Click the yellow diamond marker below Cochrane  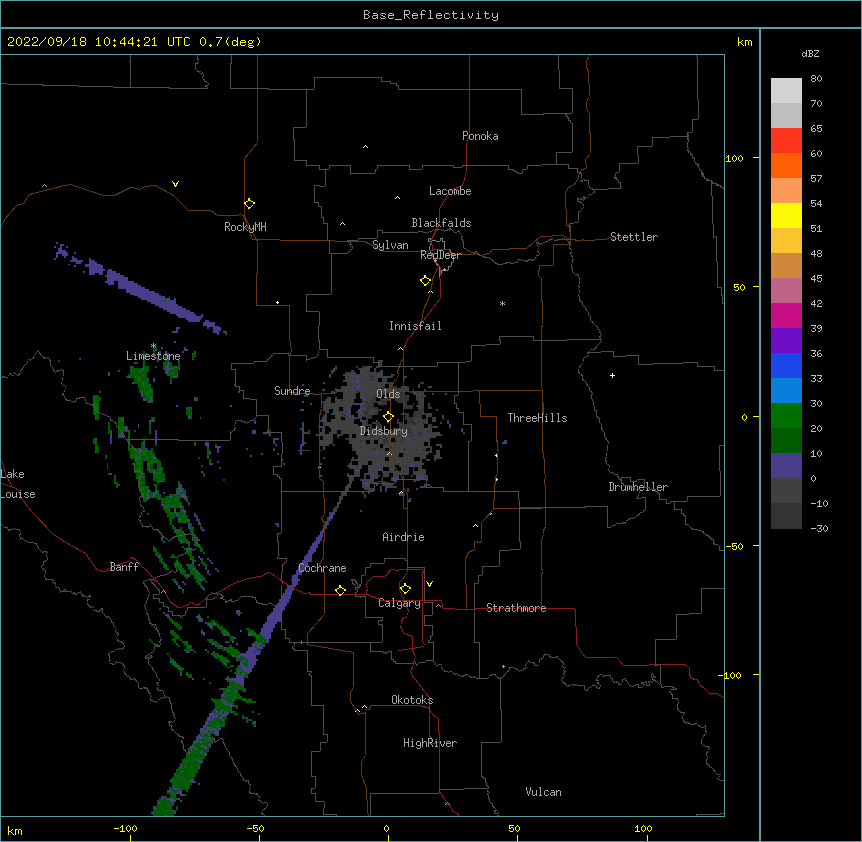pyautogui.click(x=340, y=590)
